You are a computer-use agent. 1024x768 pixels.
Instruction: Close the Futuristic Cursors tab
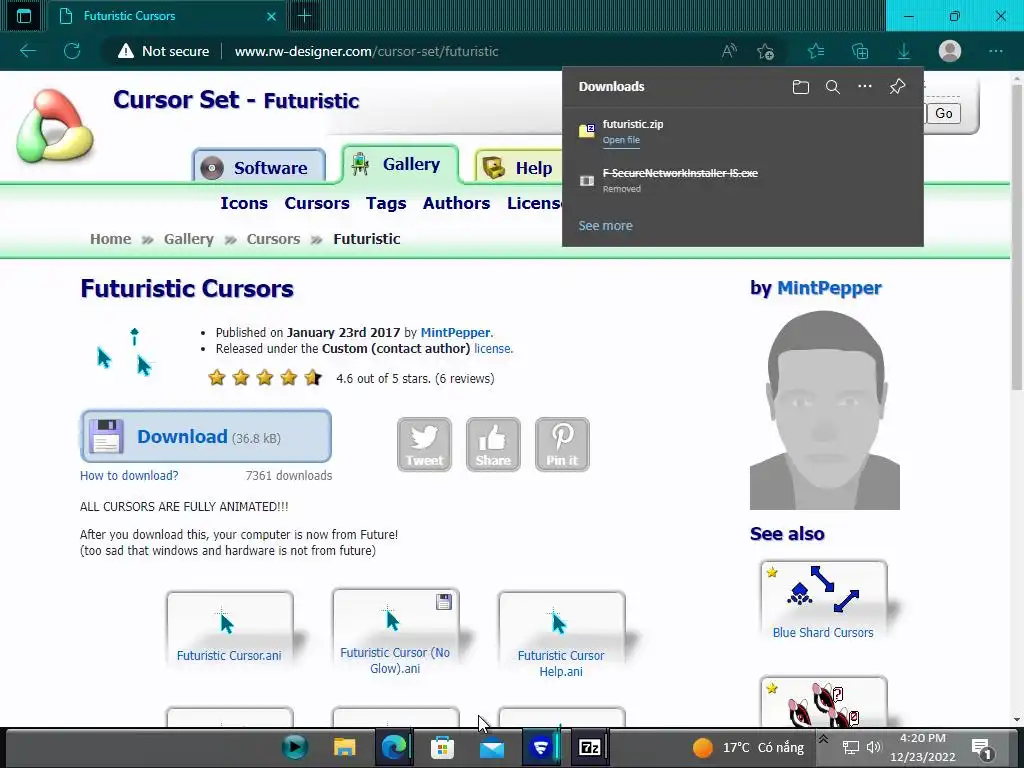coord(271,16)
